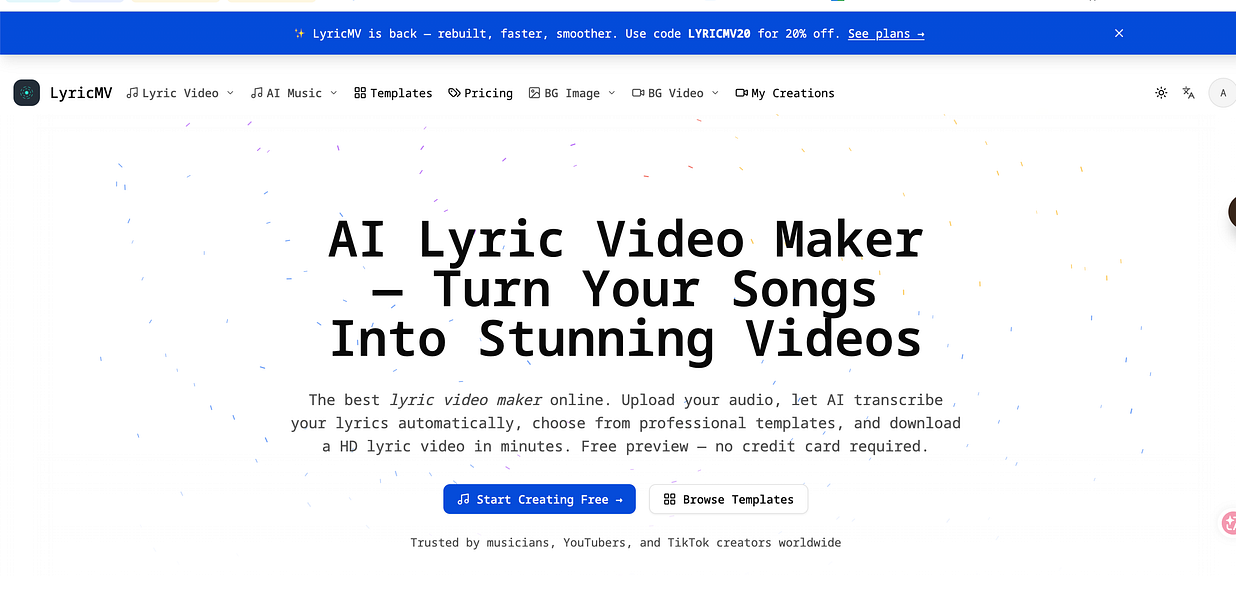
Task: Click the tag icon beside Pricing
Action: (454, 93)
